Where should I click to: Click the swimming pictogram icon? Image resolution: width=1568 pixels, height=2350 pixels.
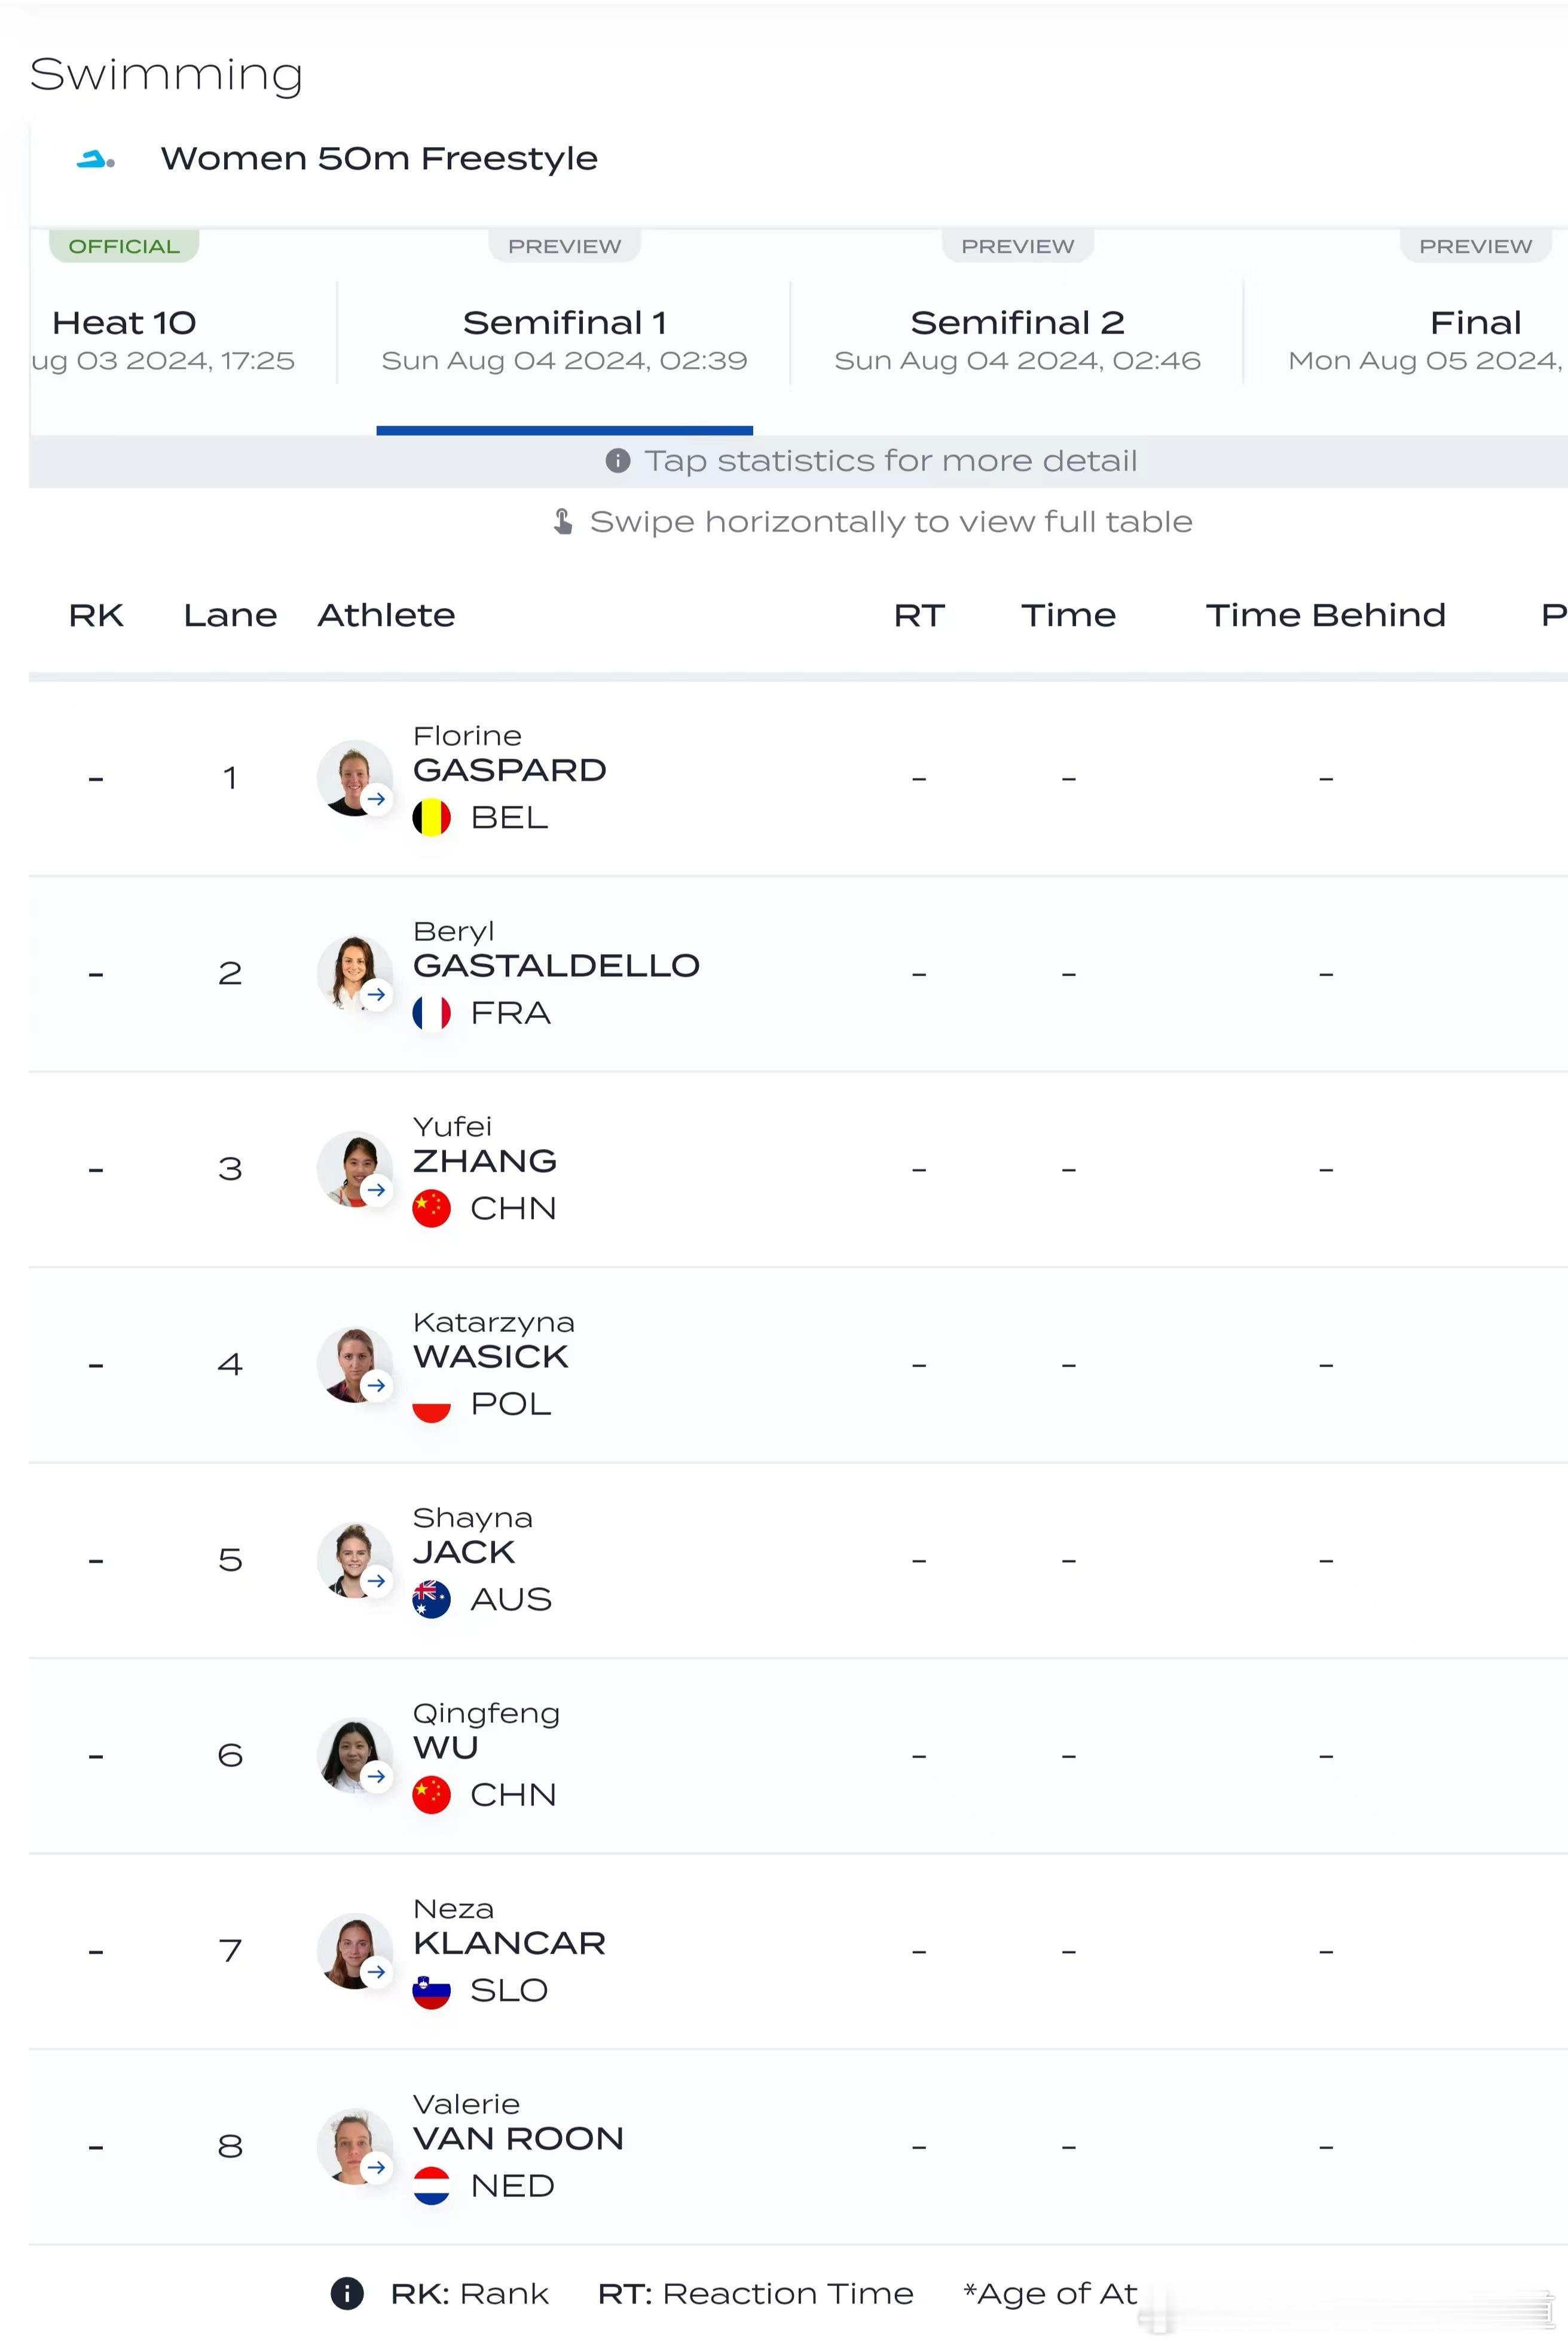[96, 159]
